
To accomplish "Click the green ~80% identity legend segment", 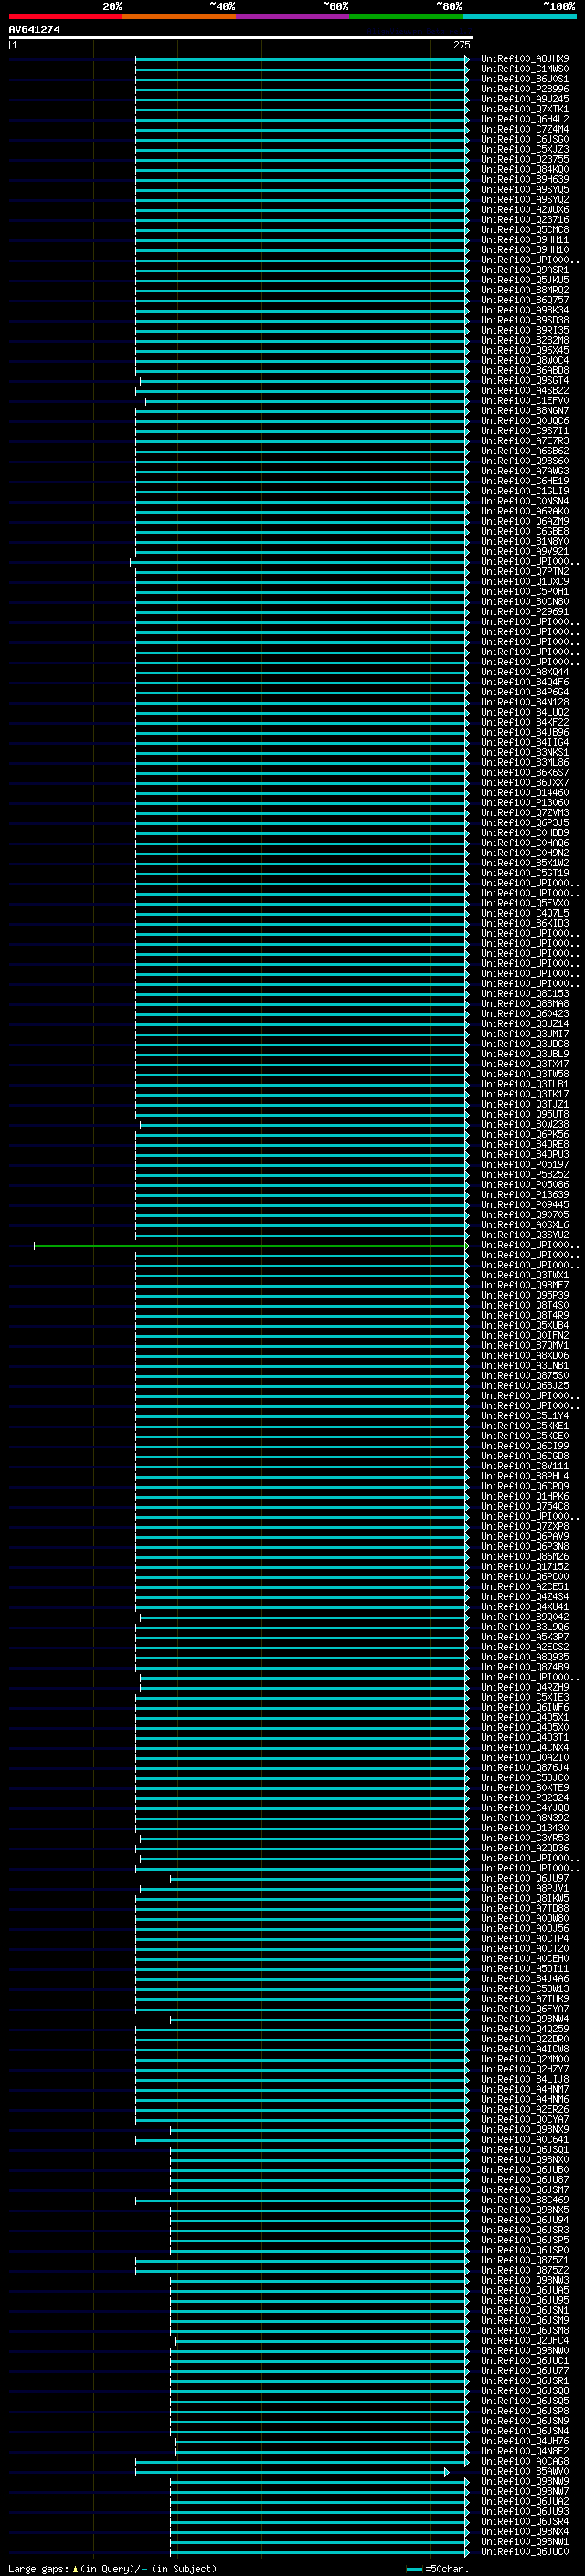I will click(406, 16).
